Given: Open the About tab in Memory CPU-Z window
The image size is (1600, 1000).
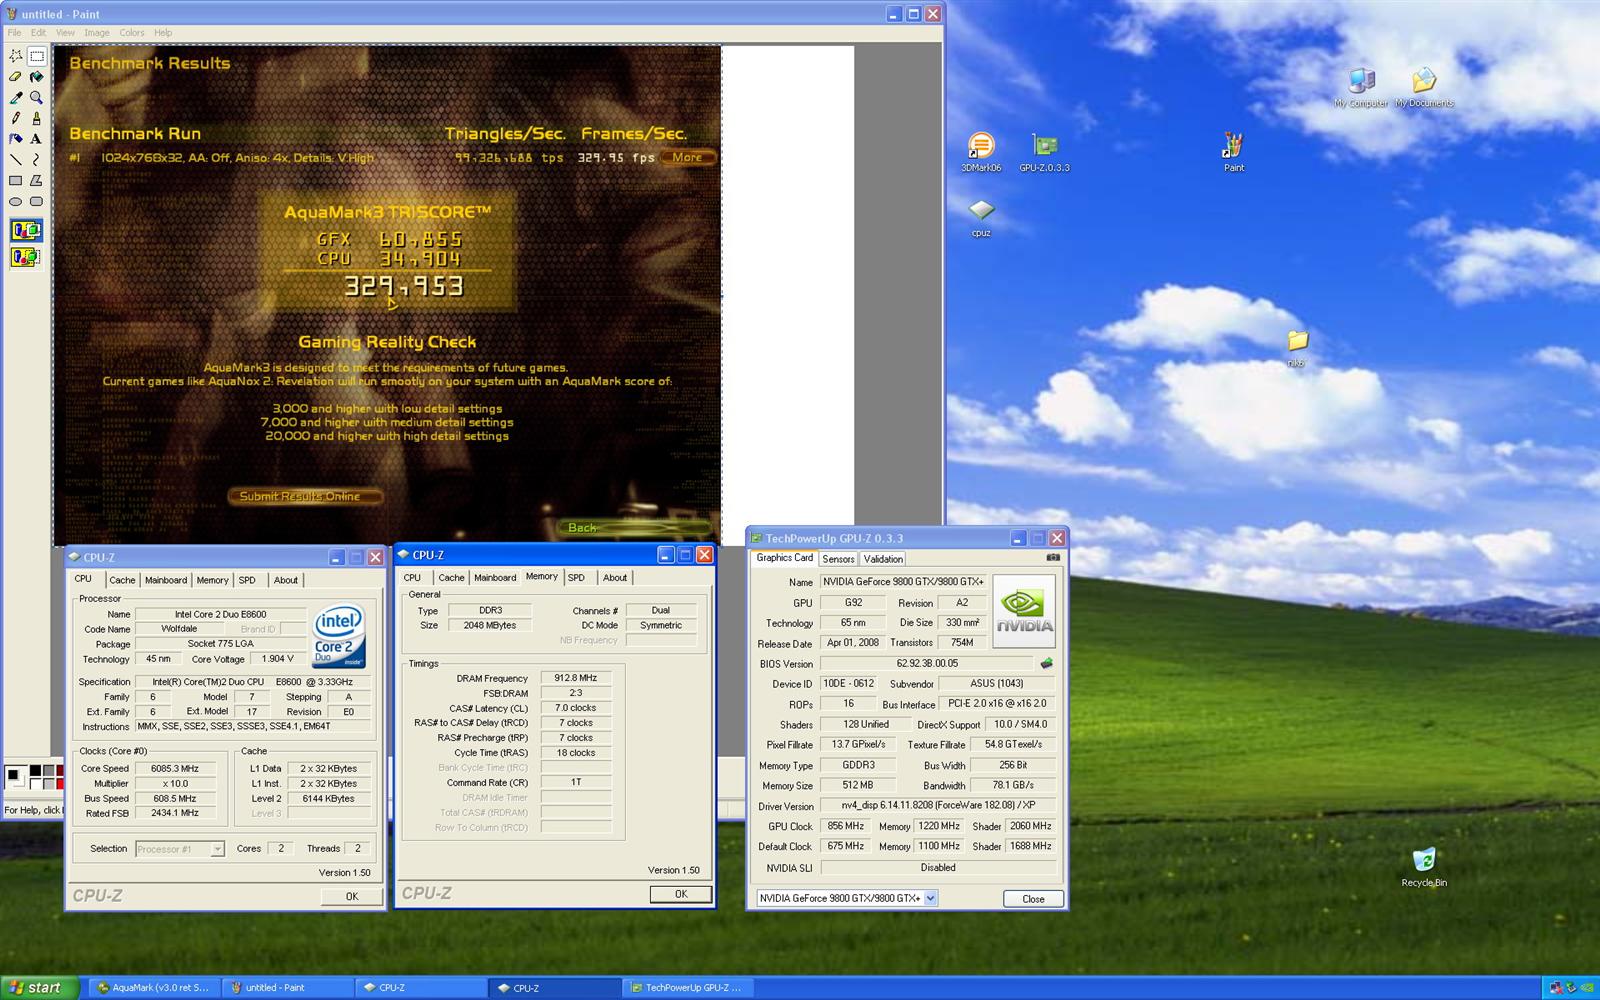Looking at the screenshot, I should coord(615,578).
